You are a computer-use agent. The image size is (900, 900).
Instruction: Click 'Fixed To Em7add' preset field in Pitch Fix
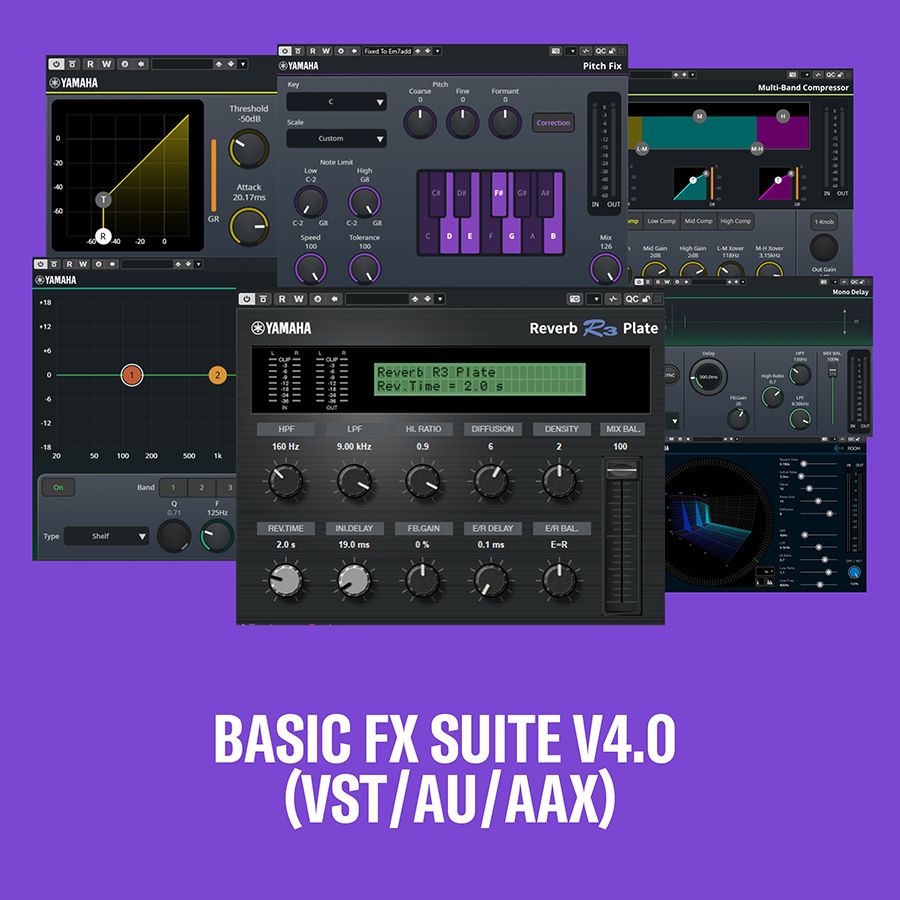pos(387,51)
